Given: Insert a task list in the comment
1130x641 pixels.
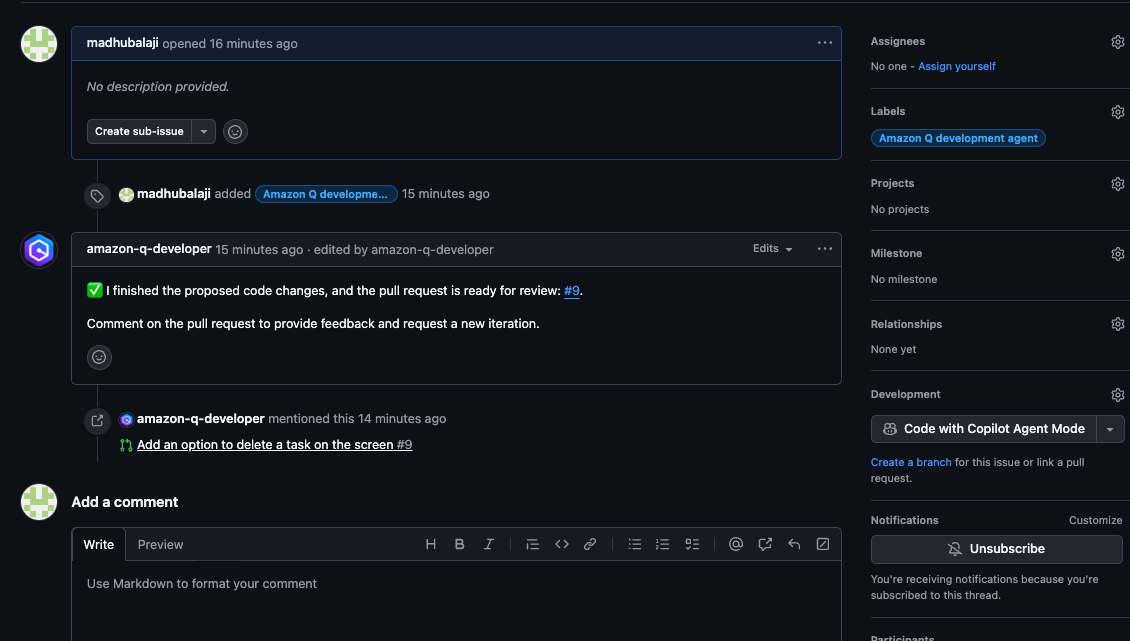Looking at the screenshot, I should (x=692, y=544).
